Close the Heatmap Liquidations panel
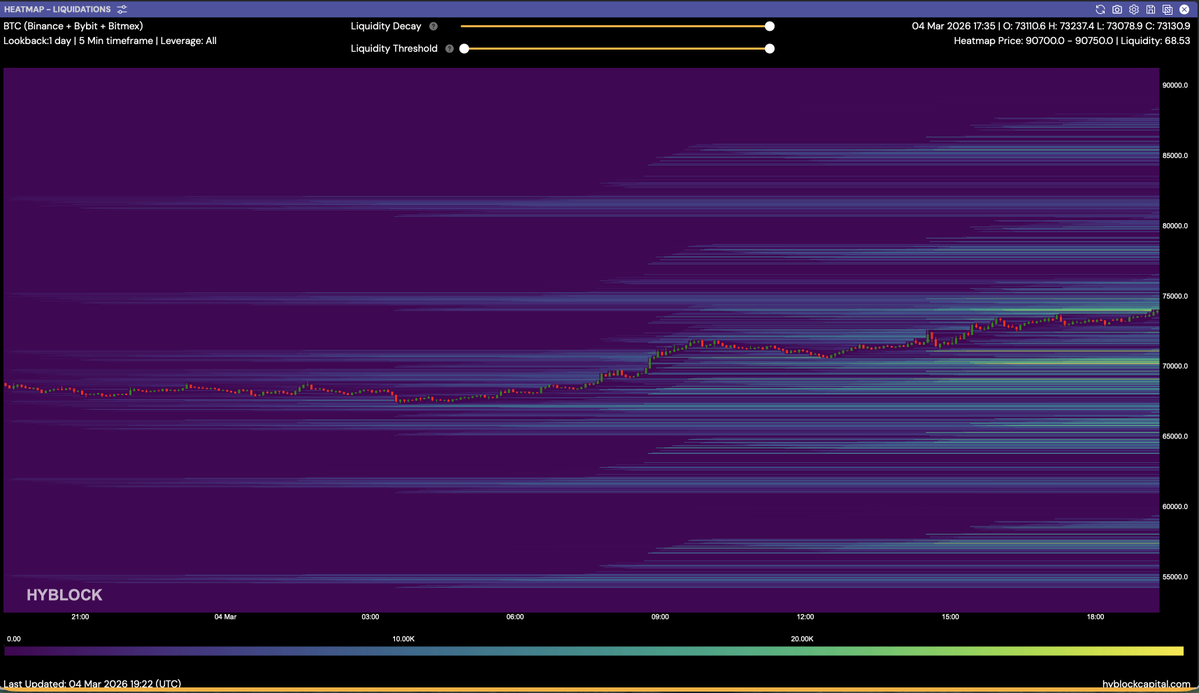The width and height of the screenshot is (1199, 693). pyautogui.click(x=1184, y=9)
